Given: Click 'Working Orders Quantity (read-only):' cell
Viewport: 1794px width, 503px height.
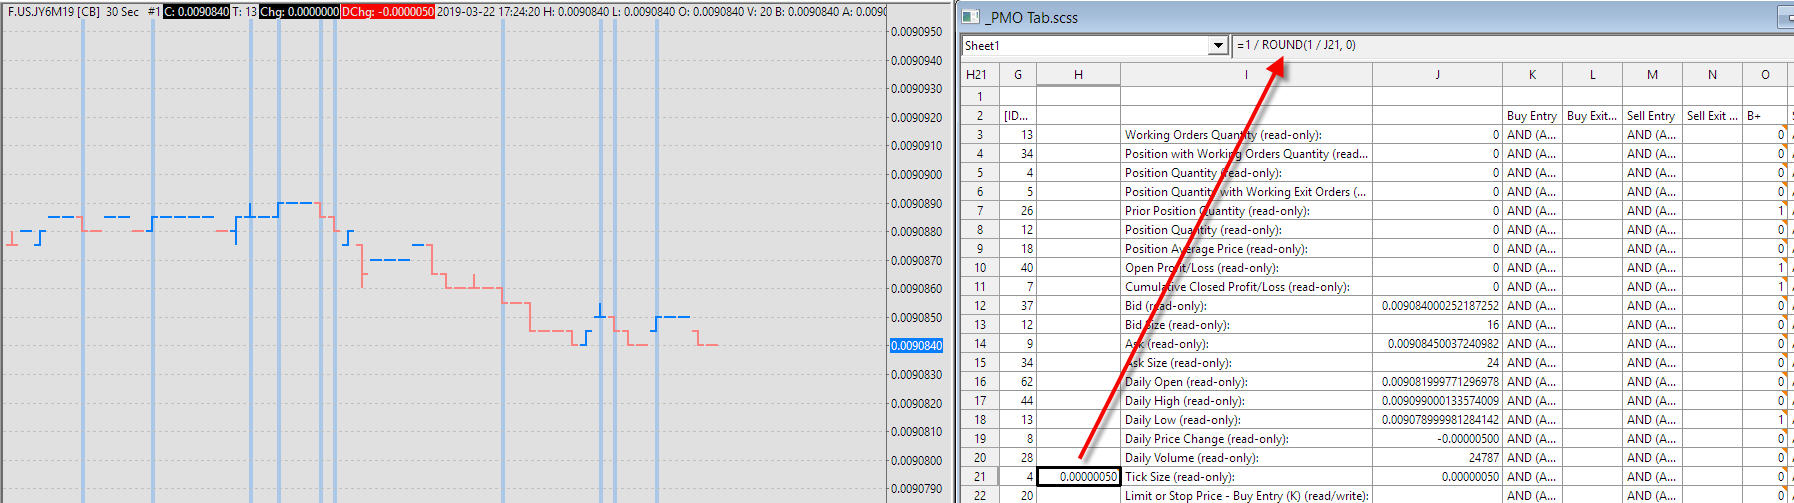Looking at the screenshot, I should pos(1246,135).
